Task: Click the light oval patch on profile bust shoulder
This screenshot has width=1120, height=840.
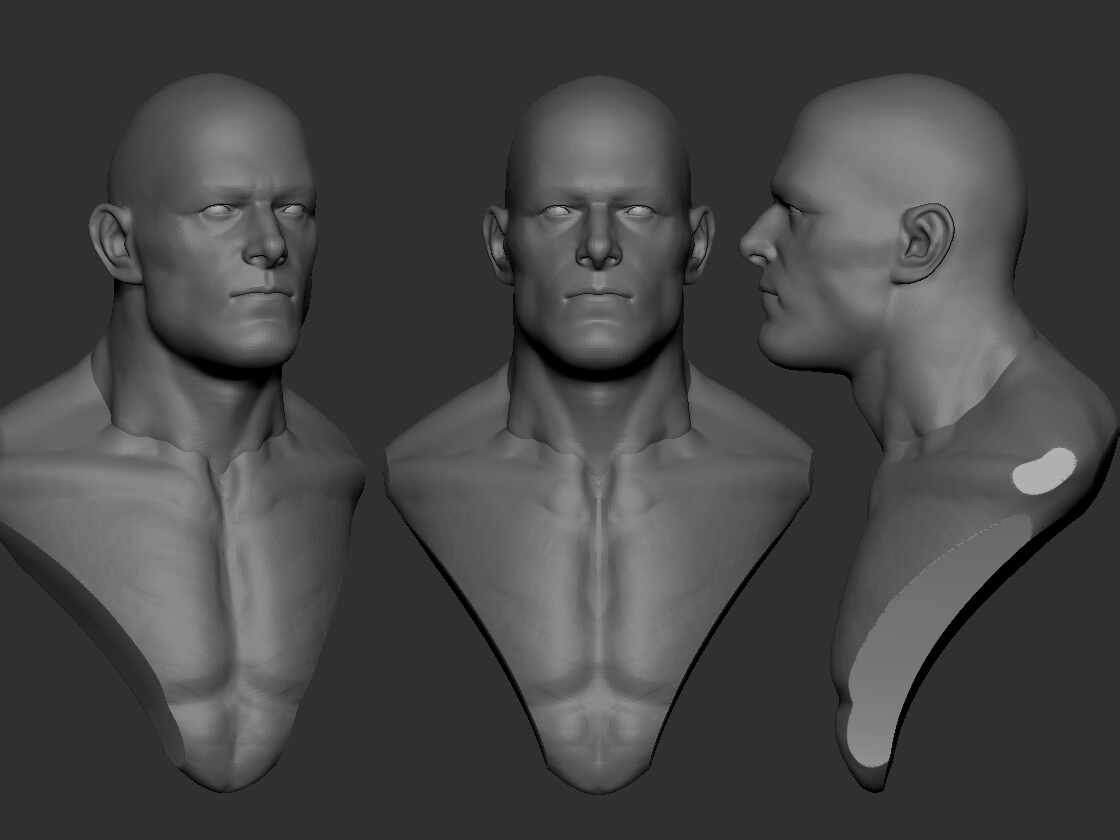Action: (x=1044, y=472)
